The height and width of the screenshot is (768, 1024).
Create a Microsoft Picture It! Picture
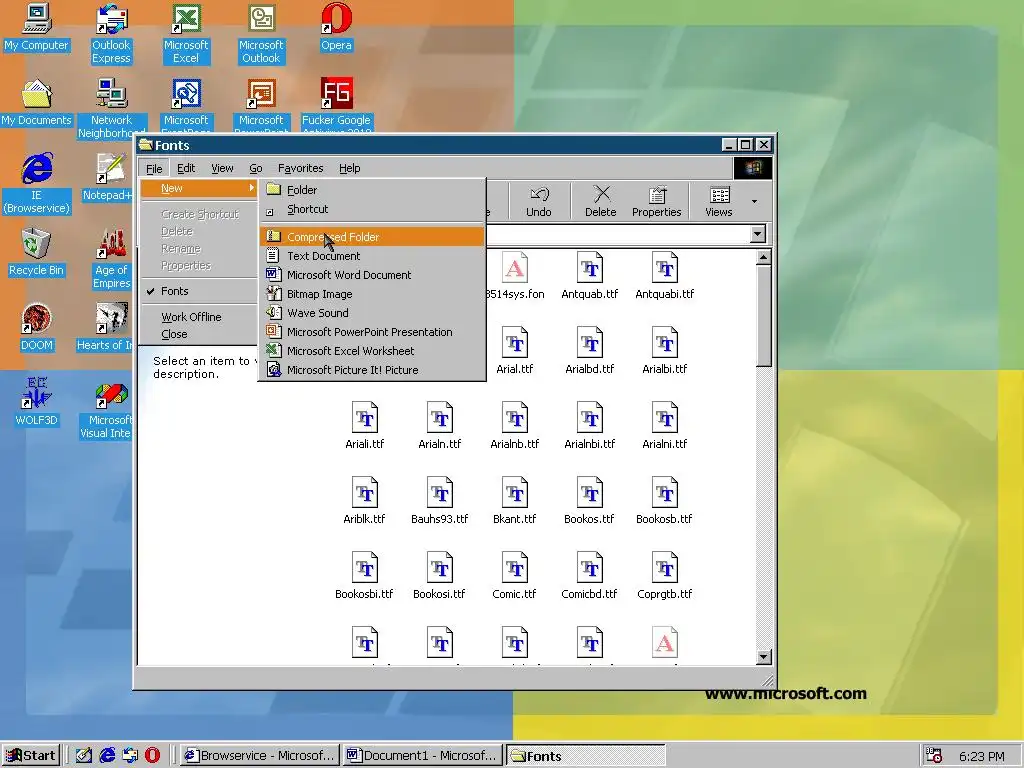[372, 370]
